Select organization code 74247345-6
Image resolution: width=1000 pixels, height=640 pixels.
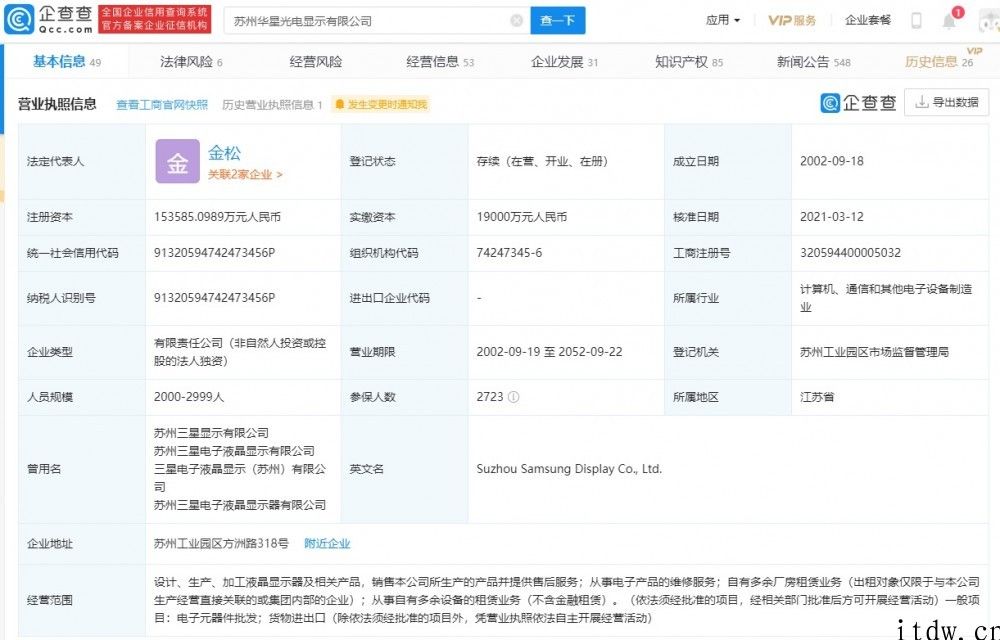(509, 253)
